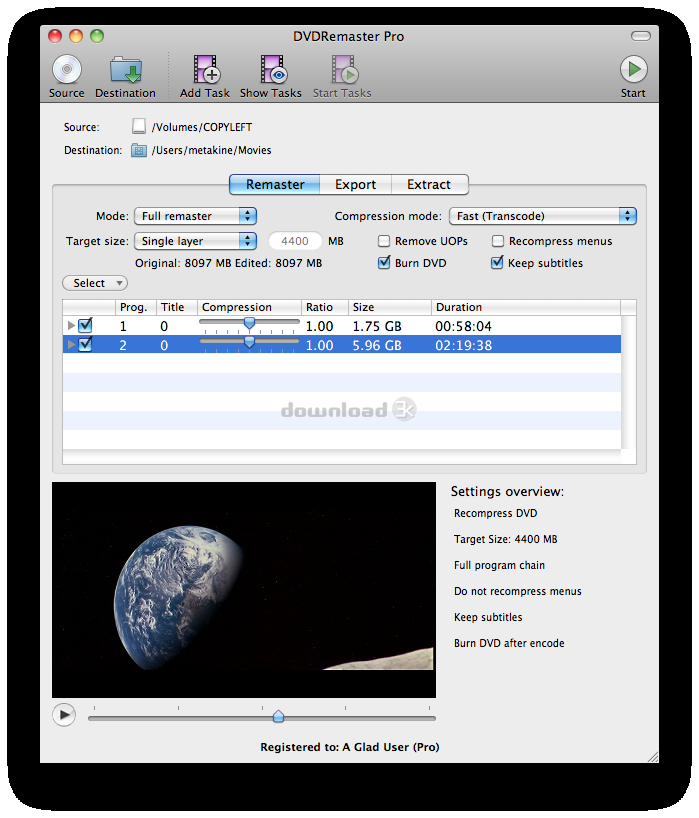Uncheck the Keep subtitles checkbox
This screenshot has width=699, height=818.
pos(497,262)
